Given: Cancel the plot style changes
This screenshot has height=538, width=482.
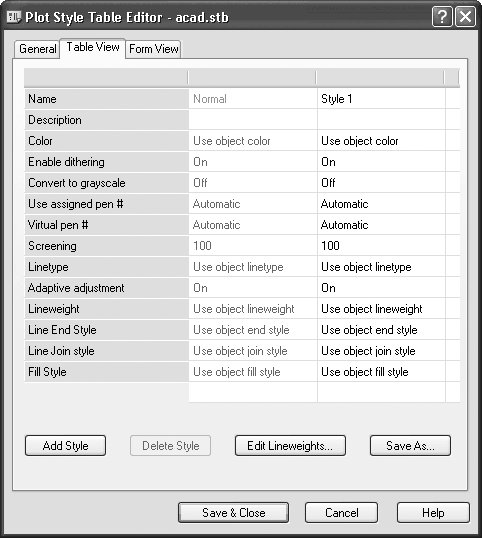Looking at the screenshot, I should coord(342,513).
